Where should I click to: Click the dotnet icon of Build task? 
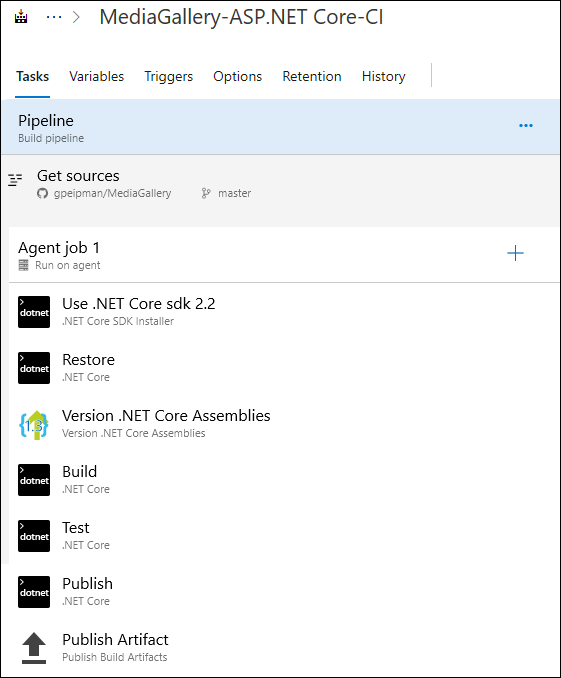[34, 480]
